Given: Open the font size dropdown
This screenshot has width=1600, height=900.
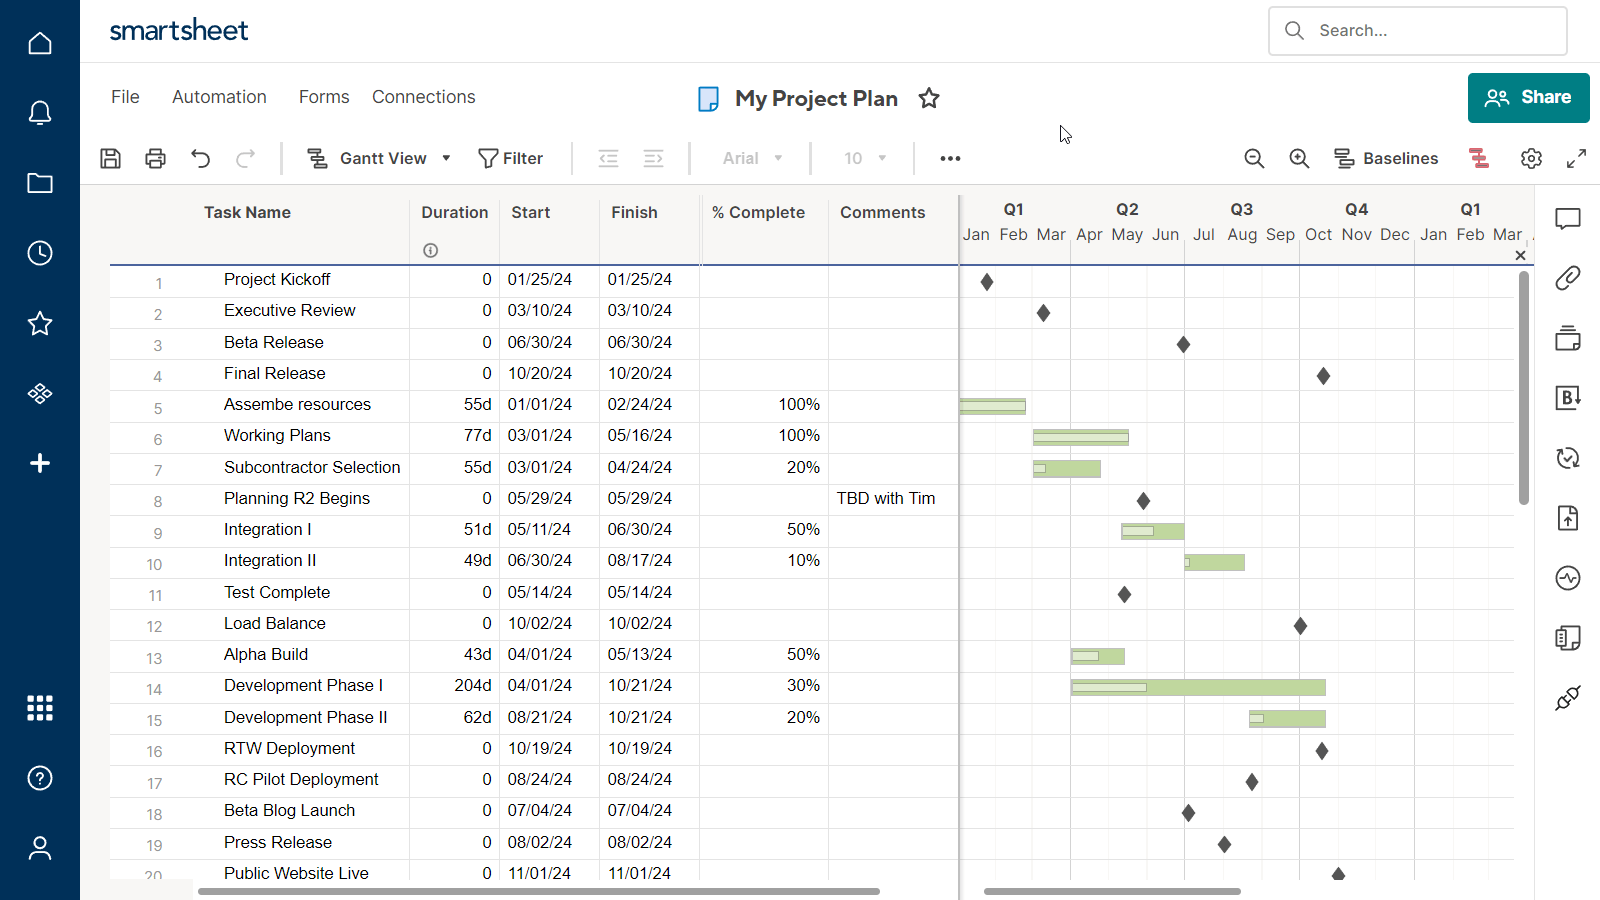Looking at the screenshot, I should (862, 158).
